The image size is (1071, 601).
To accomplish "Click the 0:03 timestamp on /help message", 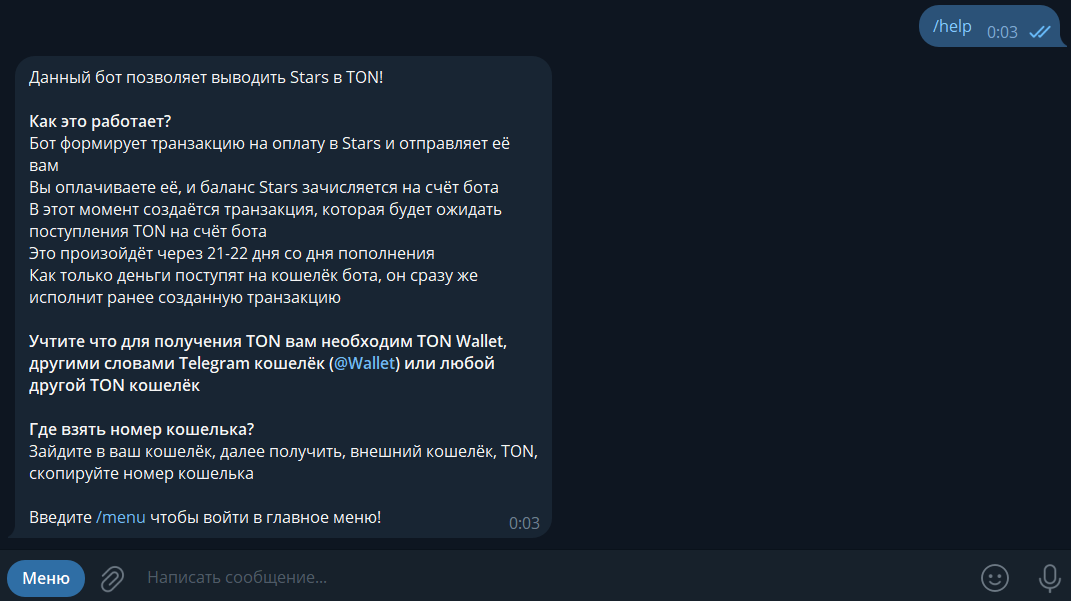I will tap(1002, 32).
